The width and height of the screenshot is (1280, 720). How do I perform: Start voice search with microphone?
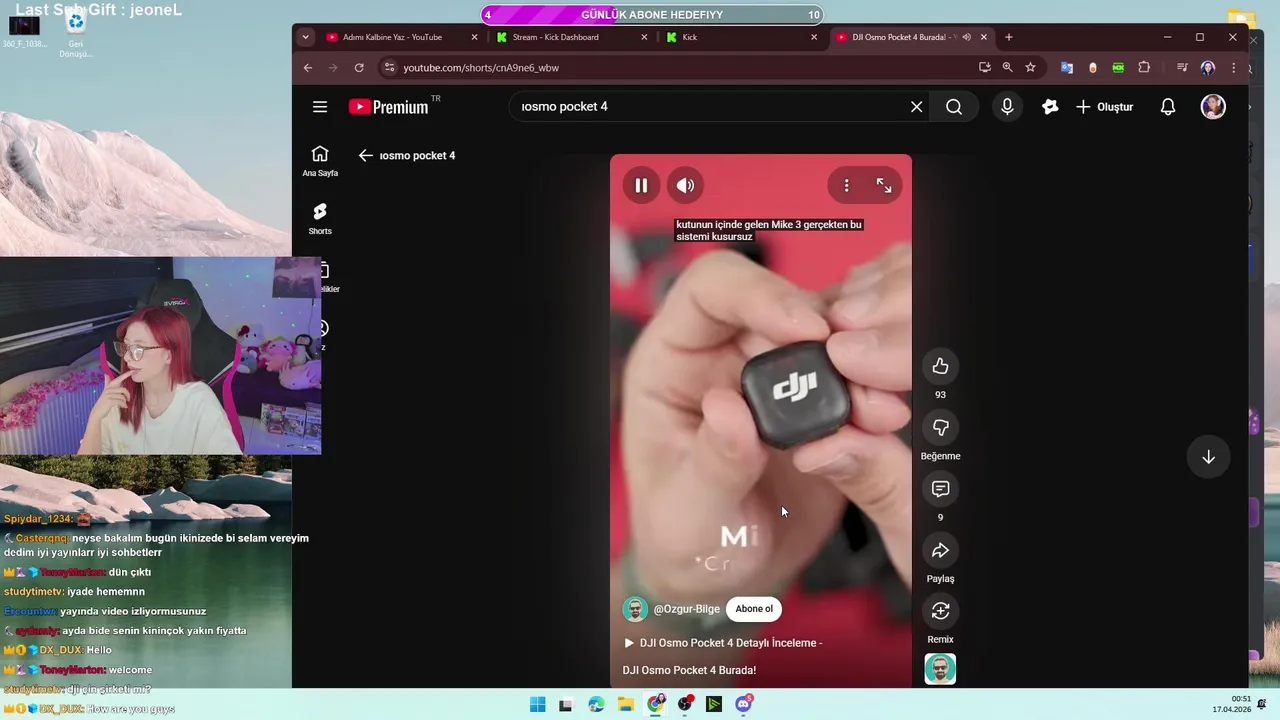pyautogui.click(x=1007, y=107)
